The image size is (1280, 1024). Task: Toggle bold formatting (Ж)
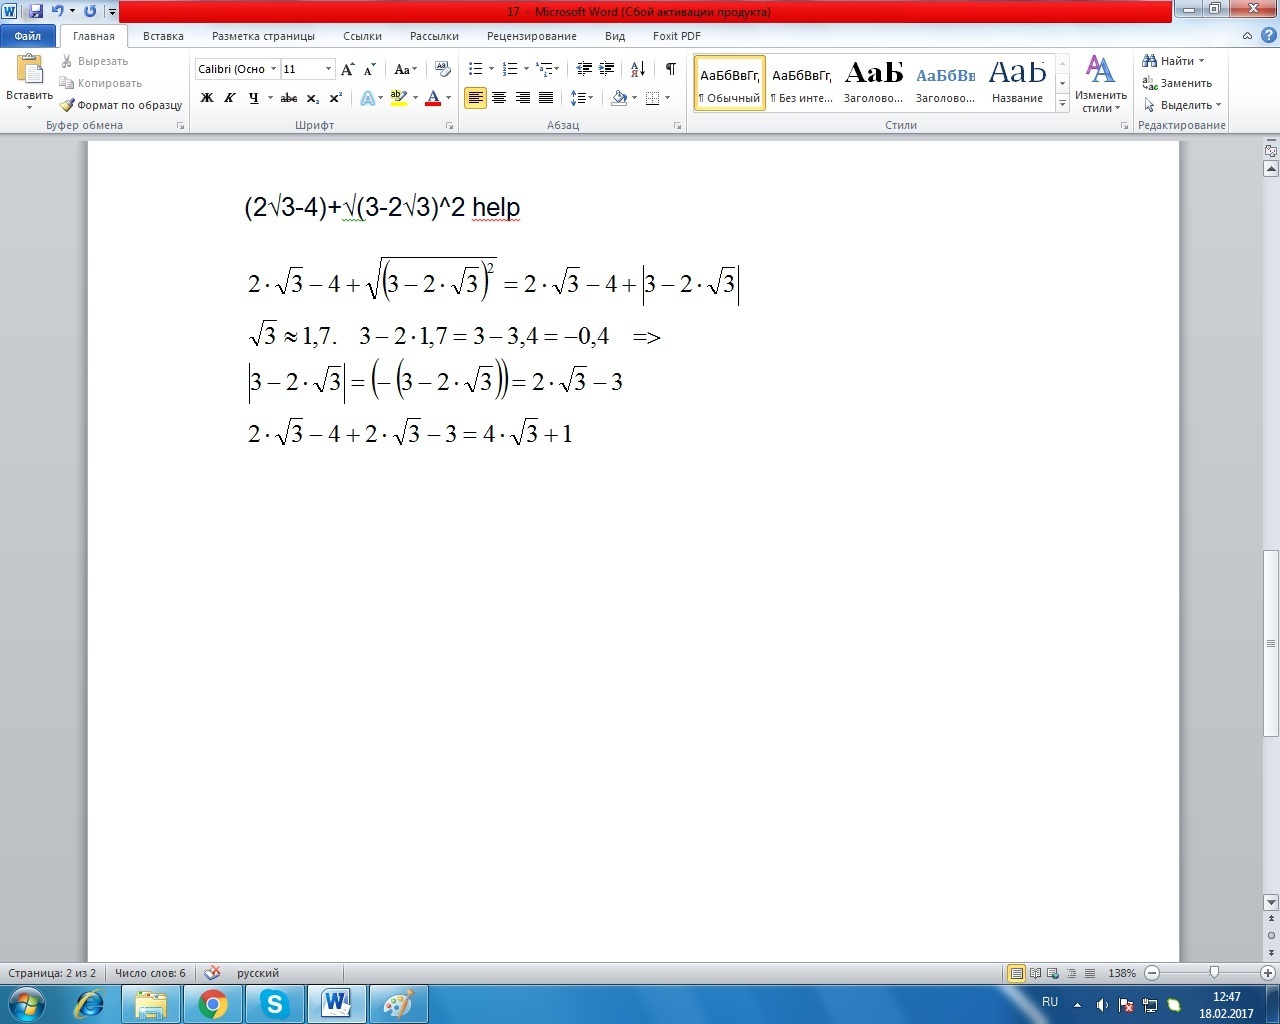207,98
